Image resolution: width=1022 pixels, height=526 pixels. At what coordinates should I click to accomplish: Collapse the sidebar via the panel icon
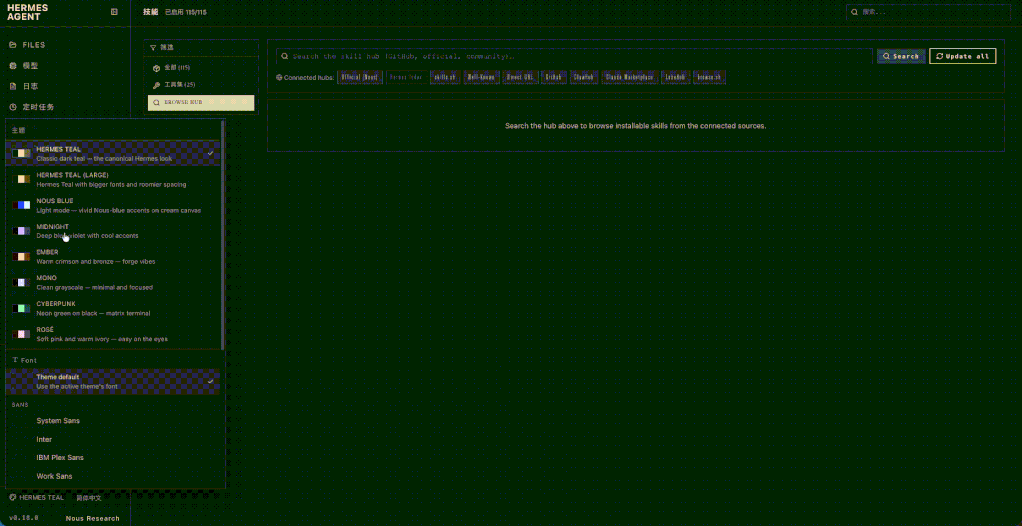(115, 12)
